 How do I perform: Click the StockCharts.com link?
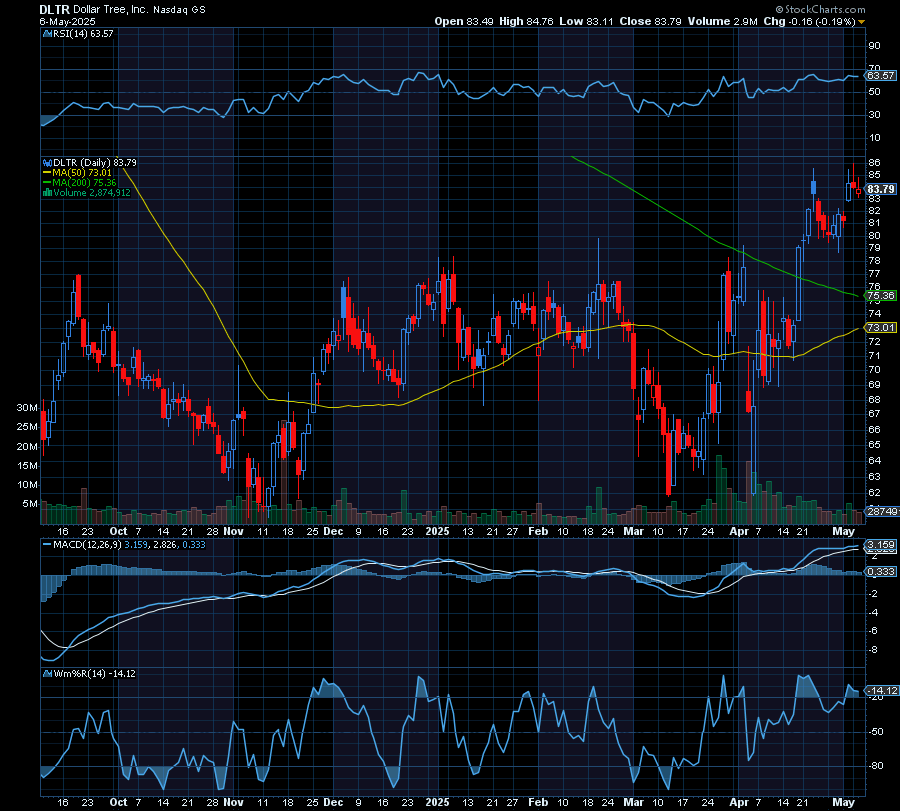[x=828, y=9]
